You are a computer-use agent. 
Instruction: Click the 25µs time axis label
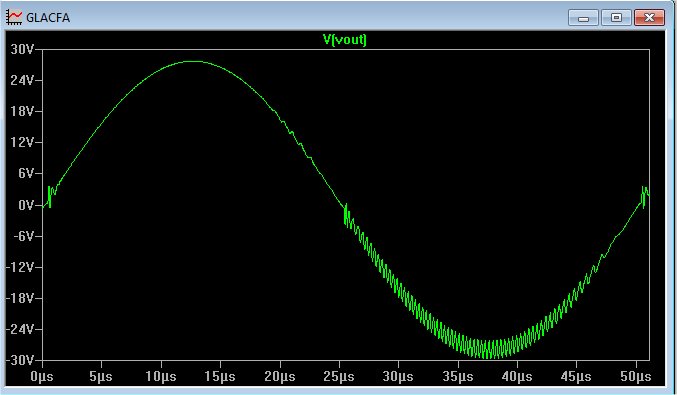point(339,377)
